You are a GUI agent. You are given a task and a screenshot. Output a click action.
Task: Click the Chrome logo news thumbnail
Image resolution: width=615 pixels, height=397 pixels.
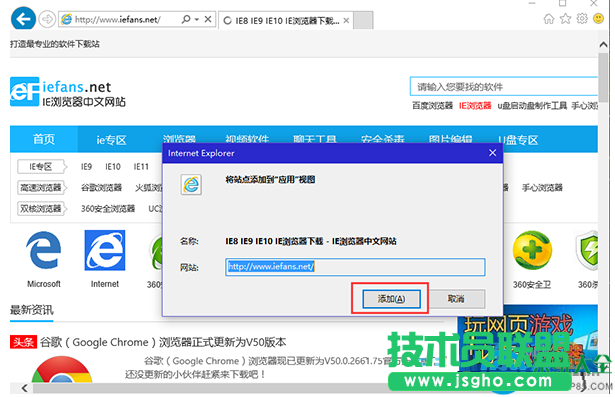[62, 369]
